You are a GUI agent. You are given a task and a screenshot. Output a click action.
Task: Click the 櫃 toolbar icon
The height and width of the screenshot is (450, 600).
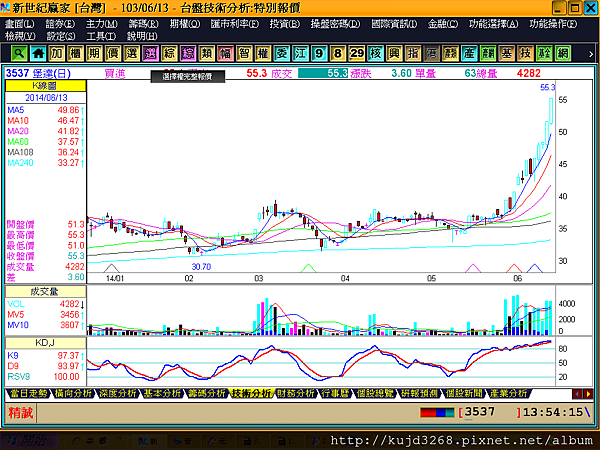coord(75,53)
